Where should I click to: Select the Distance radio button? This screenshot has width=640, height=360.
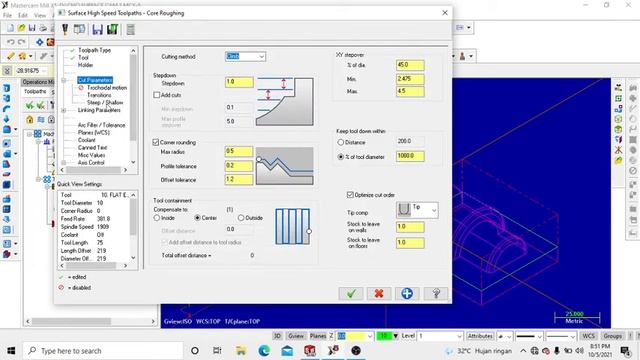(341, 142)
